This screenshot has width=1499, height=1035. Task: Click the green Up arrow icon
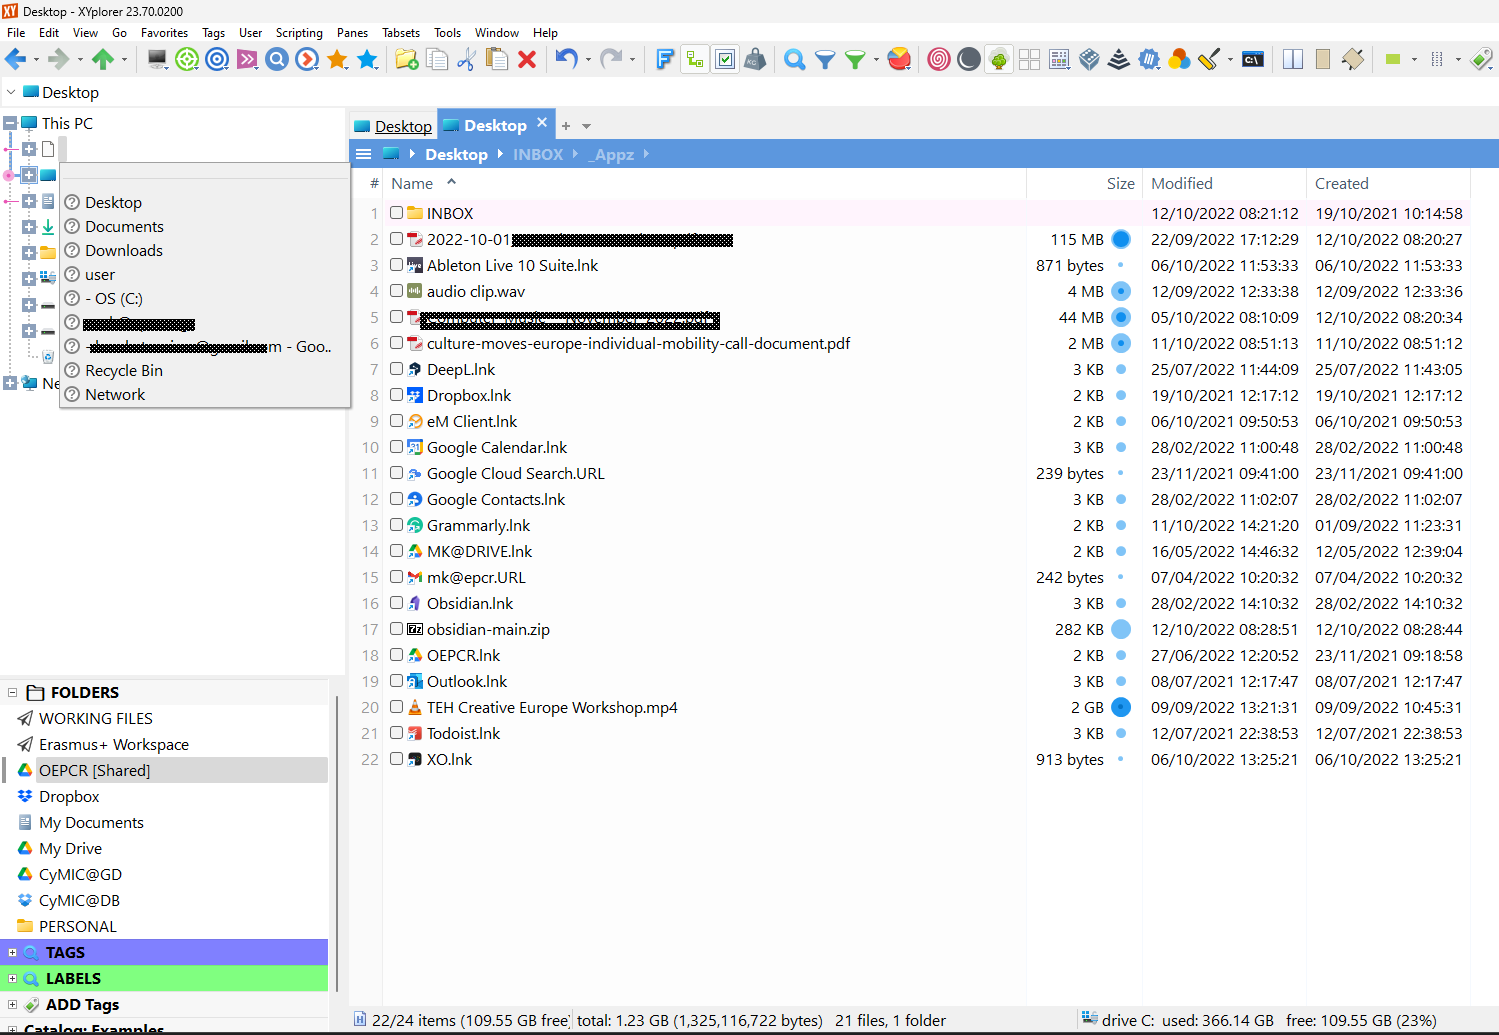pos(102,60)
